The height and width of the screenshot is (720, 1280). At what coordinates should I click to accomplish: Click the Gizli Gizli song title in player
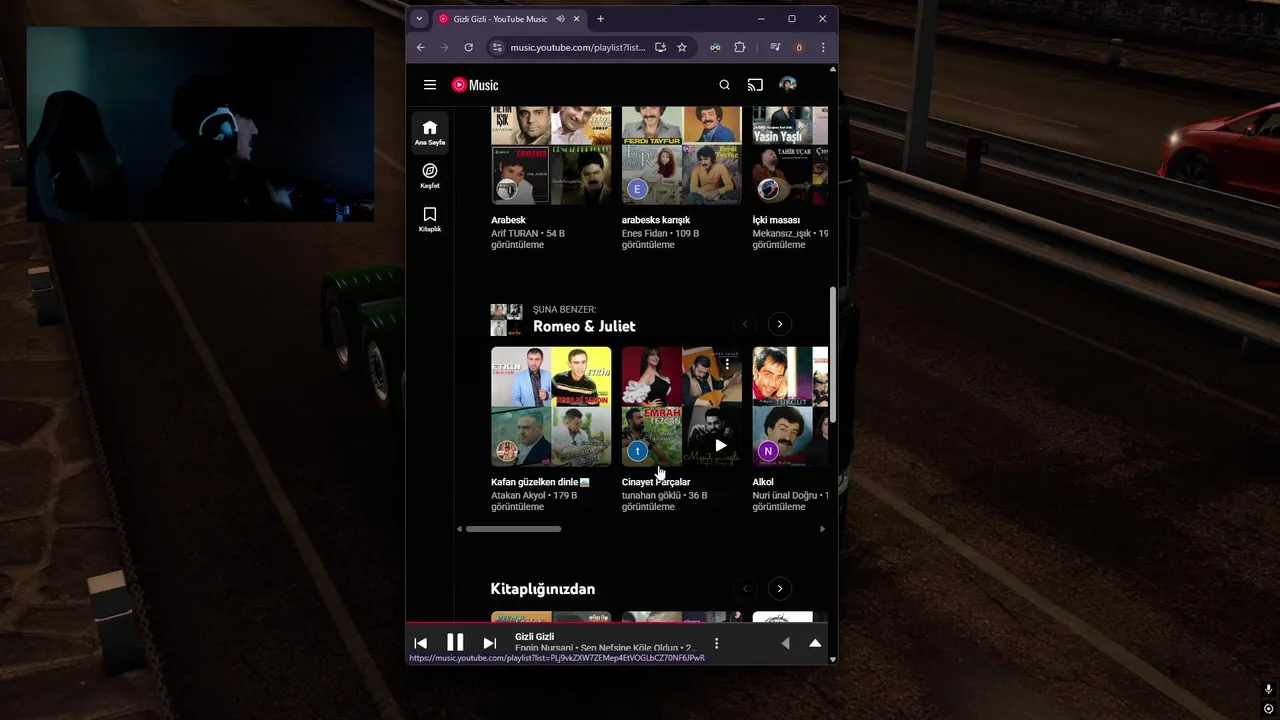pyautogui.click(x=535, y=637)
